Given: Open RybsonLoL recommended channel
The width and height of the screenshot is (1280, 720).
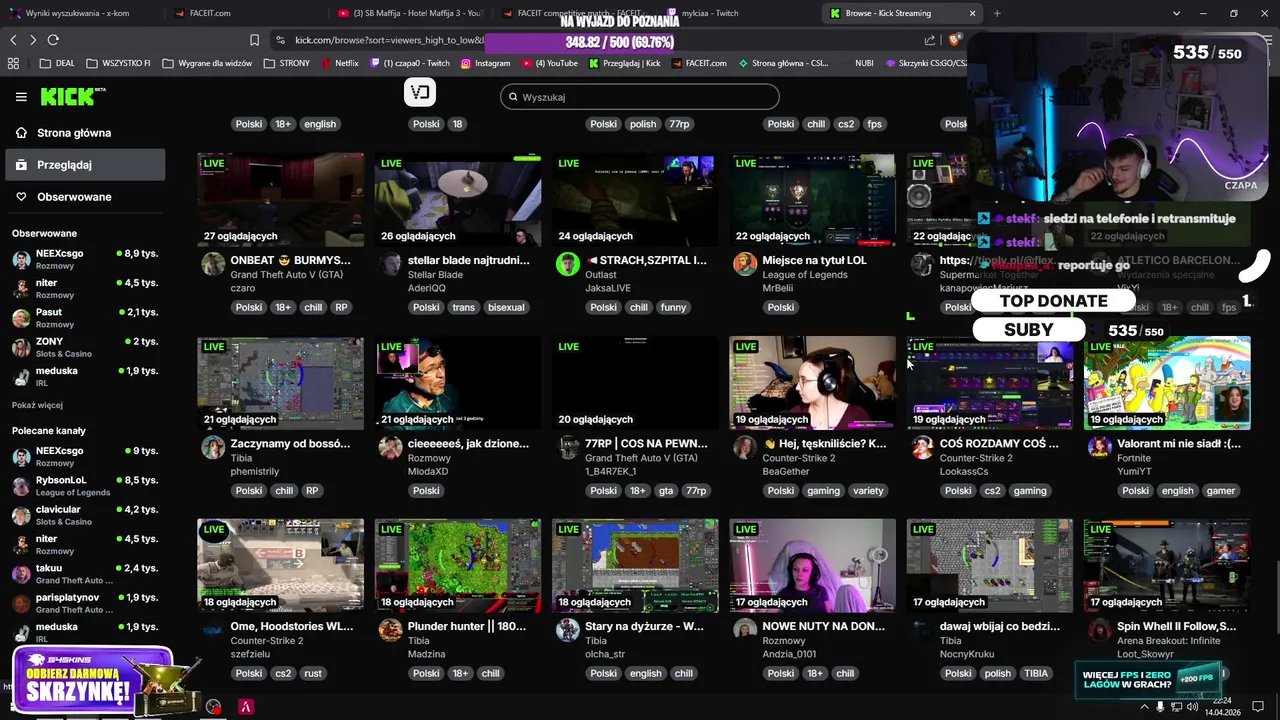Looking at the screenshot, I should coord(85,486).
